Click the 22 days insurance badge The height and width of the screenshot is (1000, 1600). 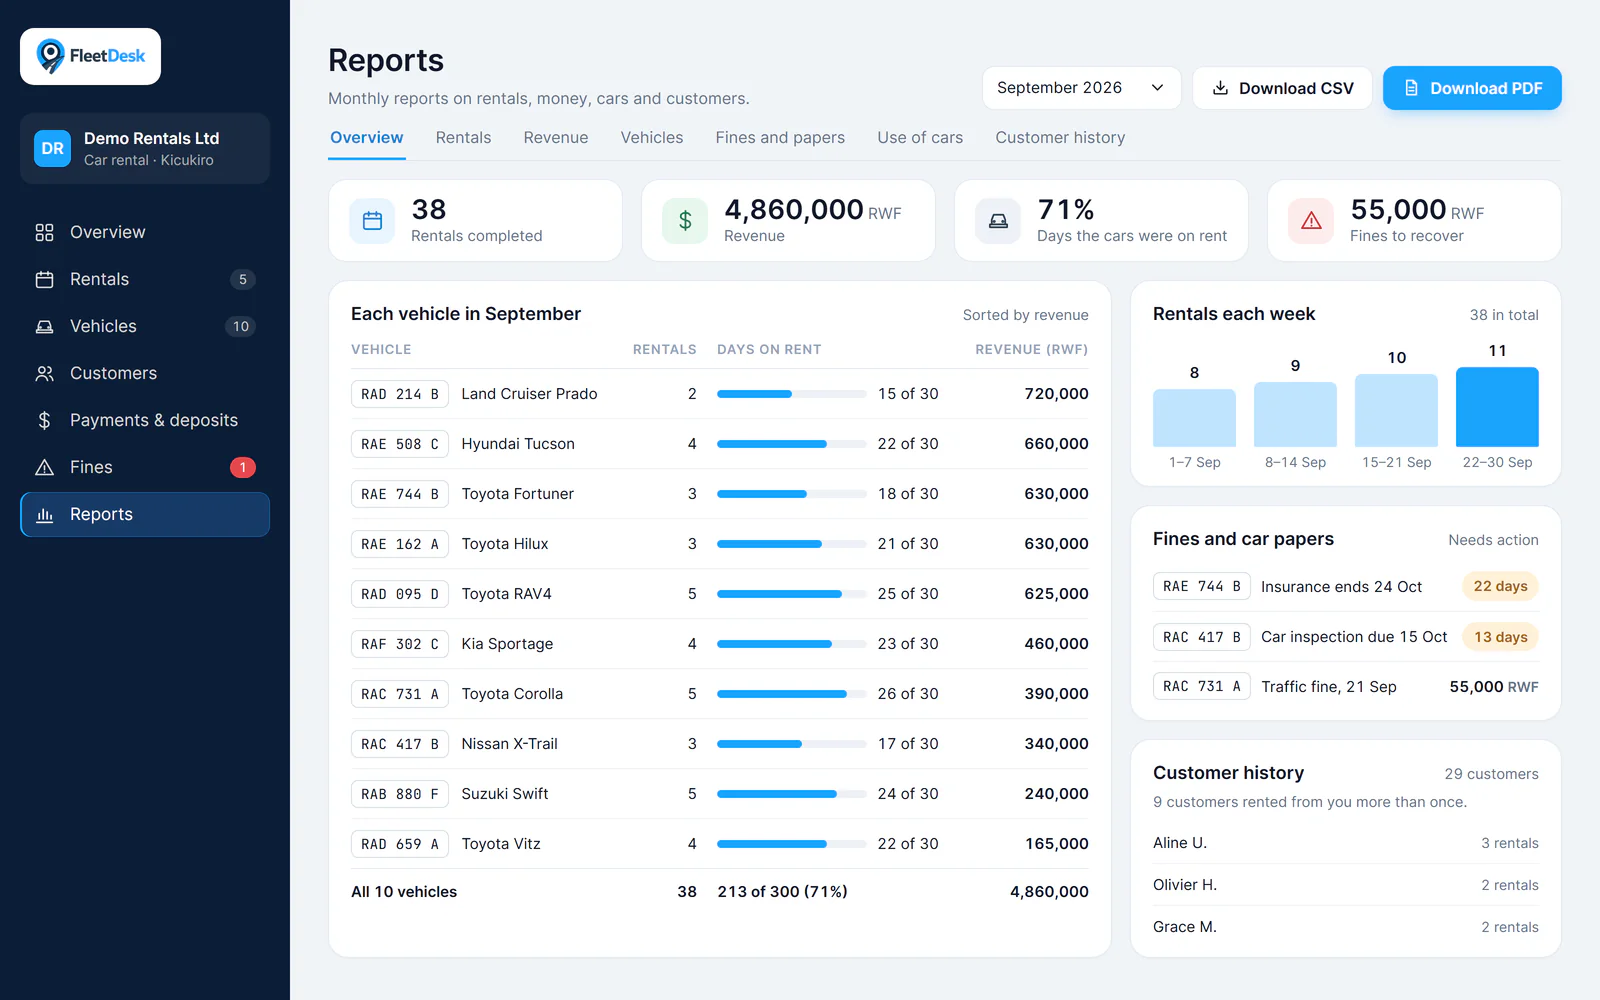pyautogui.click(x=1500, y=587)
